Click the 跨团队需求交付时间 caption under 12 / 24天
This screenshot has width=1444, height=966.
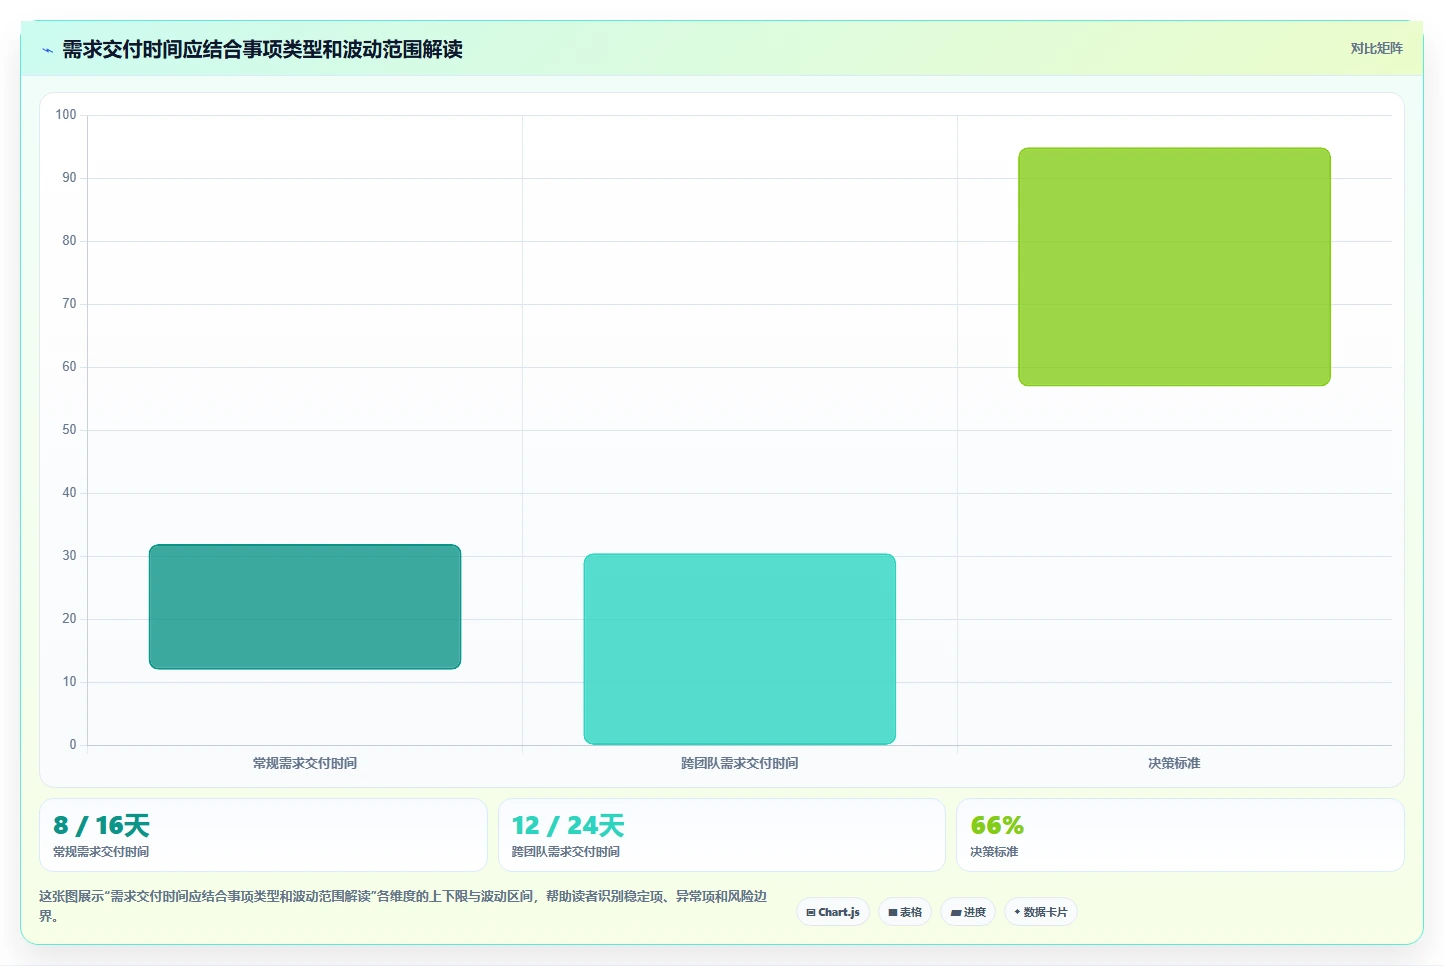click(566, 852)
